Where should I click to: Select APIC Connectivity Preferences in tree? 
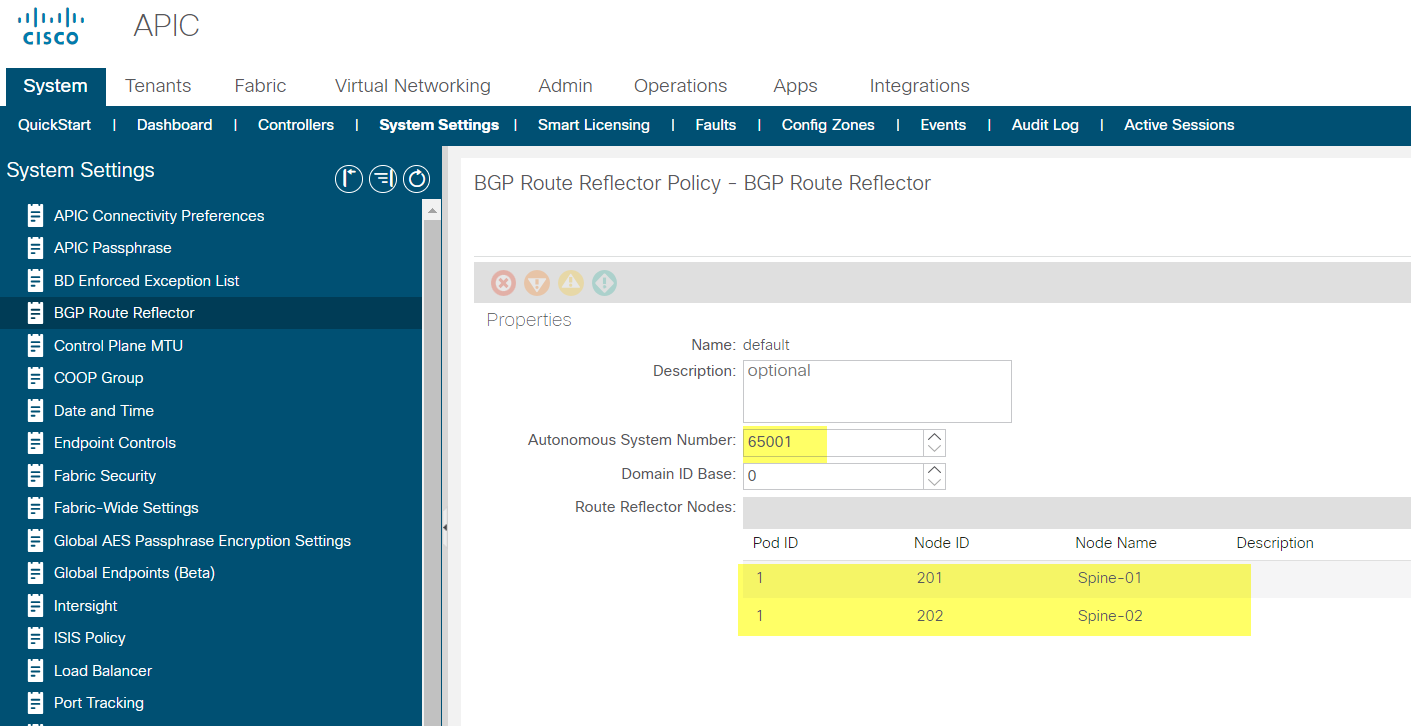(159, 216)
